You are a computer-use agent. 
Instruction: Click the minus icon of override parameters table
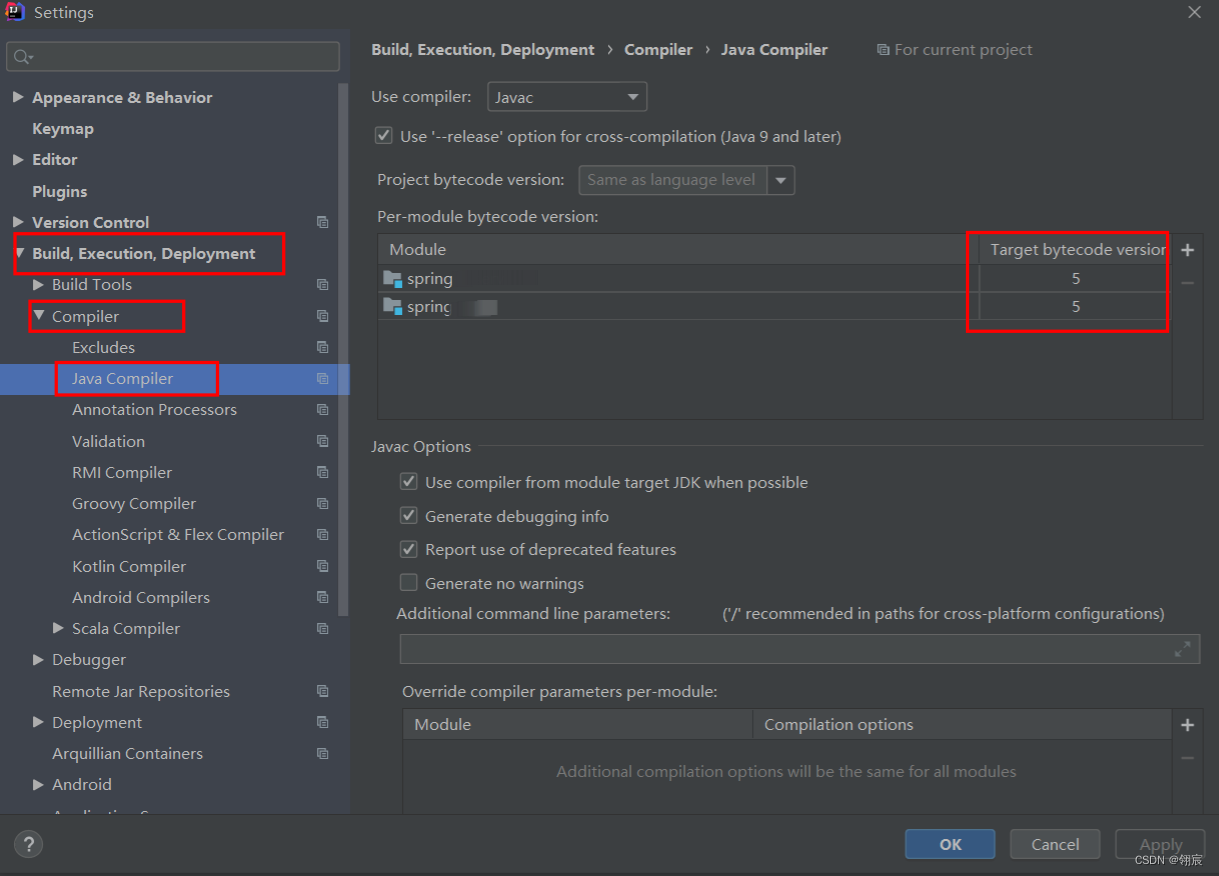pos(1187,758)
